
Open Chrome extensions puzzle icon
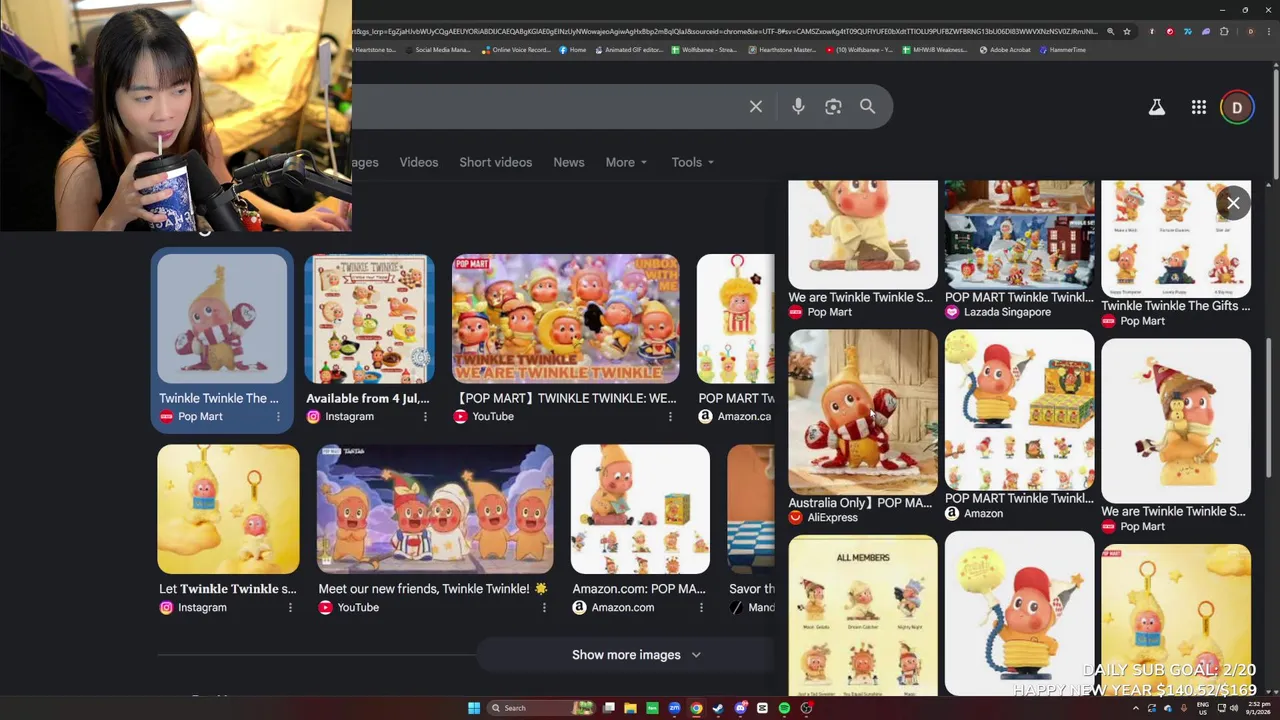(1224, 31)
